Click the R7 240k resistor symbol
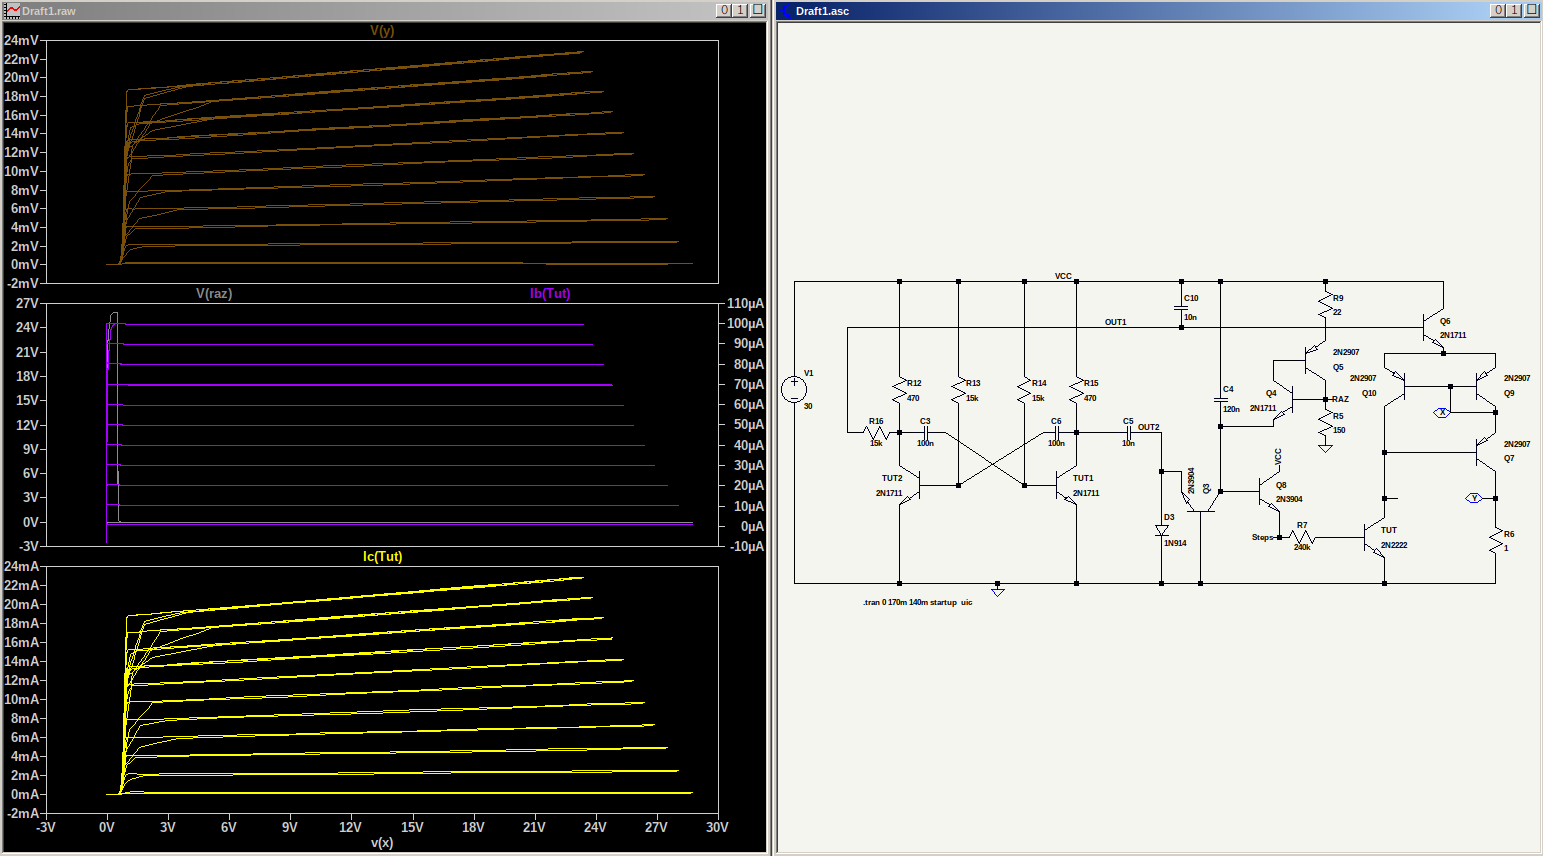This screenshot has width=1543, height=856. tap(1301, 538)
